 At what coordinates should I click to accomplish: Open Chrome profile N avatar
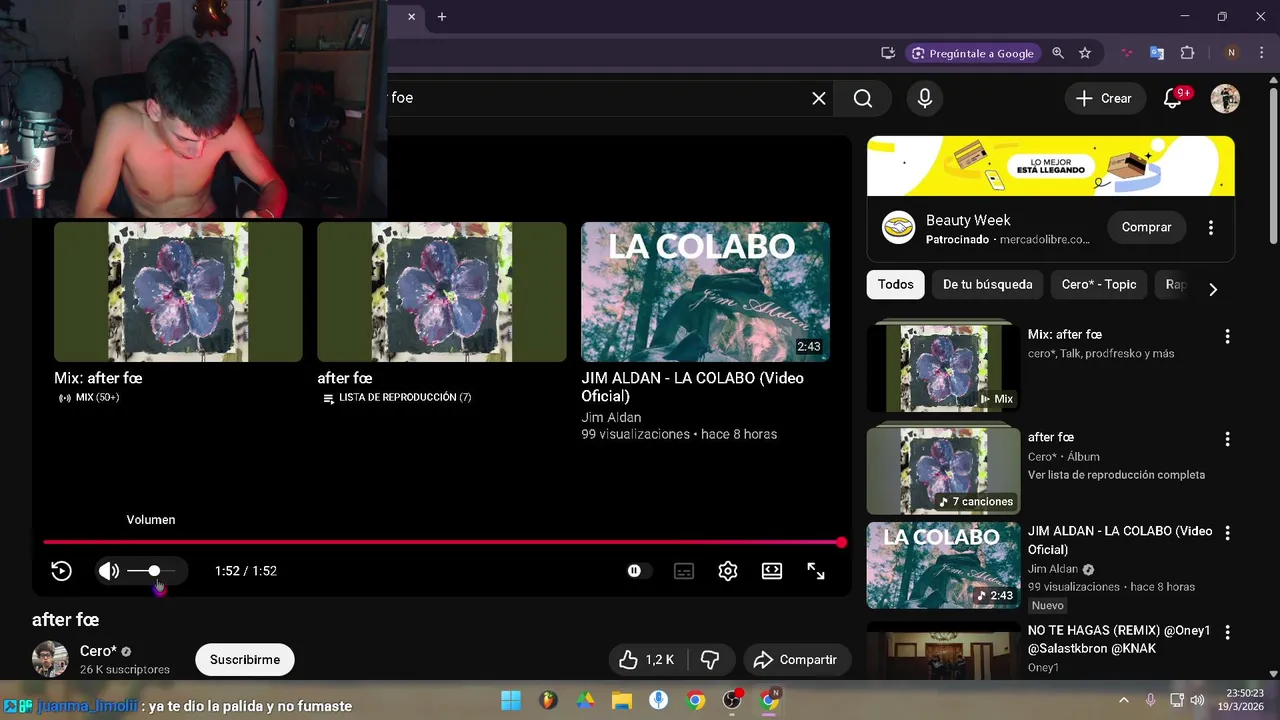(1231, 53)
